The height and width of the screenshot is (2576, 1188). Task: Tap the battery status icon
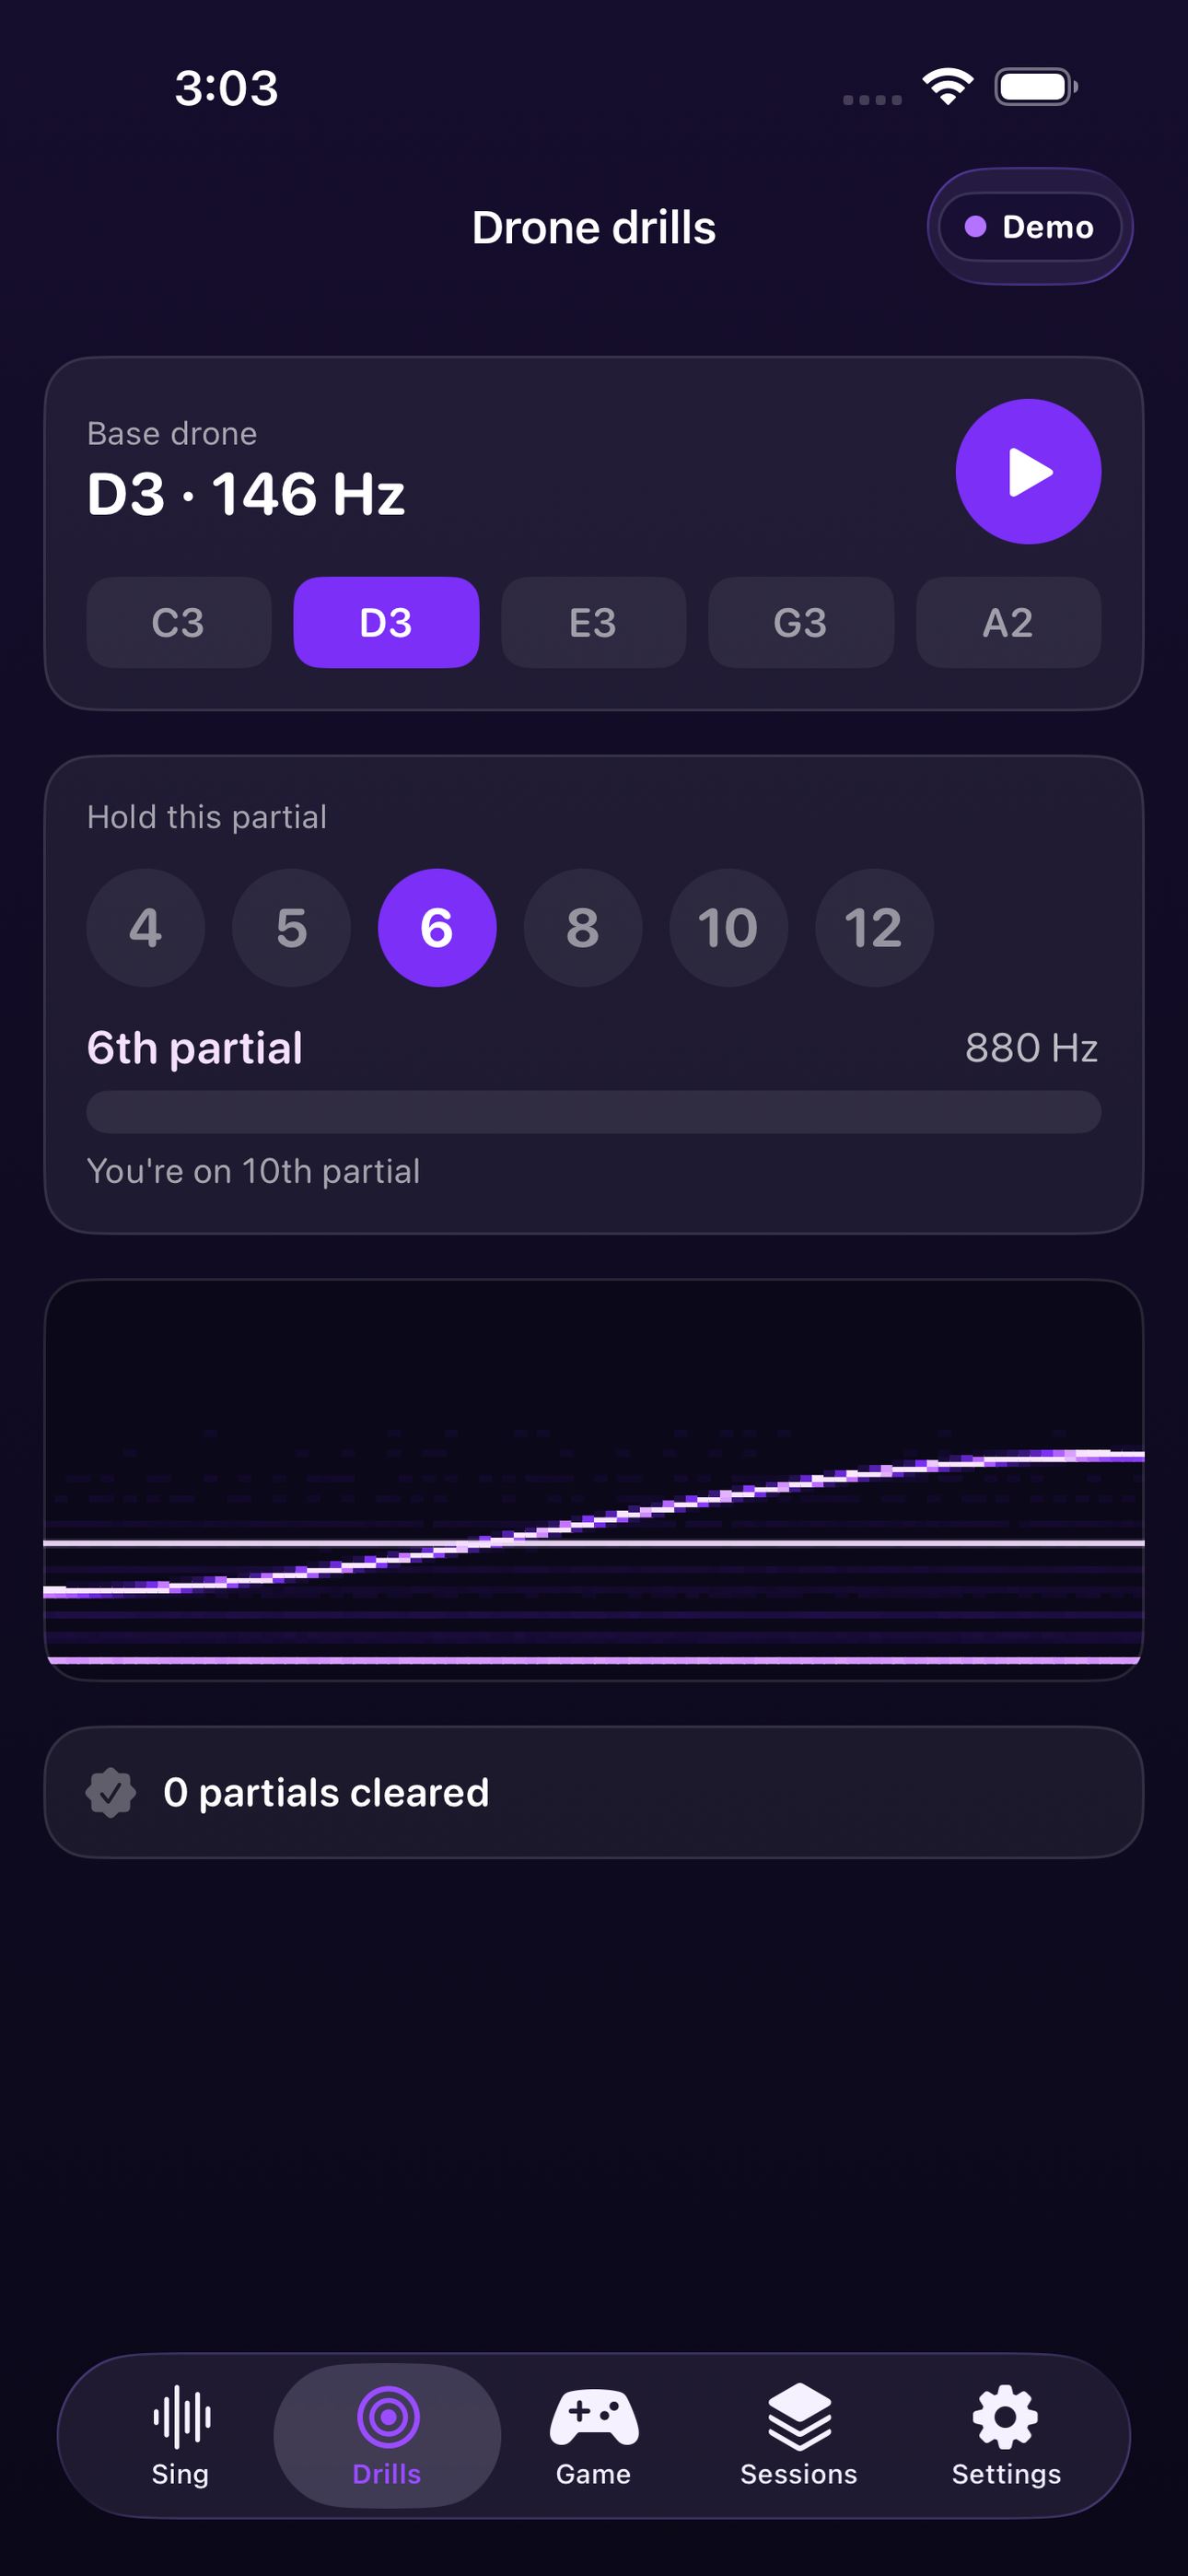pyautogui.click(x=1036, y=87)
